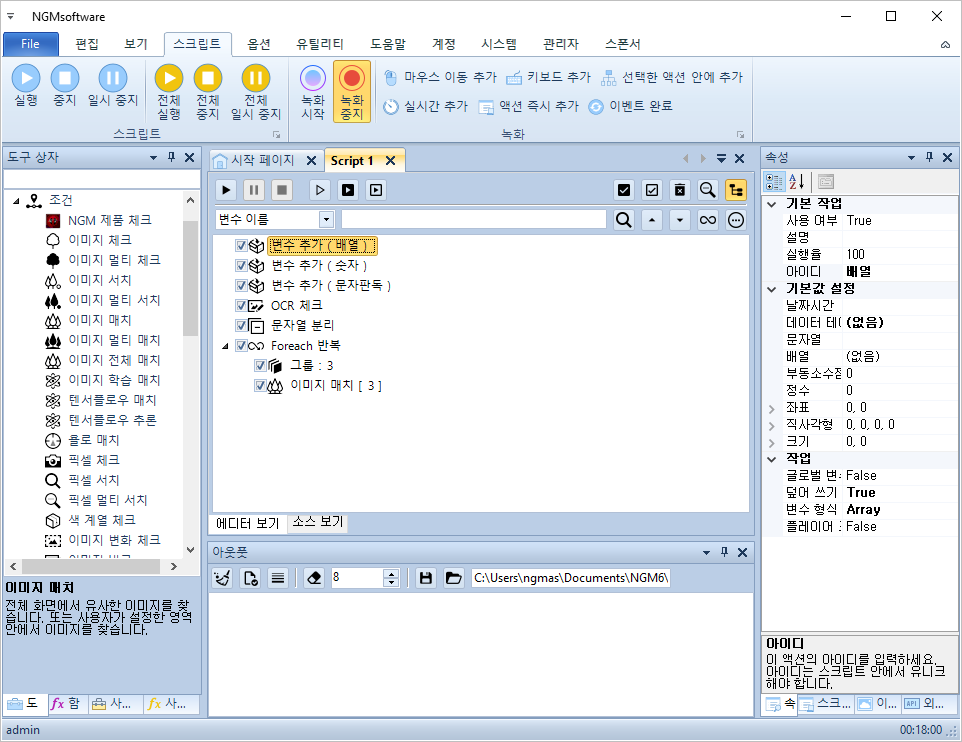Image resolution: width=962 pixels, height=742 pixels.
Task: Open the 유틸리티 ribbon tab
Action: 320,44
